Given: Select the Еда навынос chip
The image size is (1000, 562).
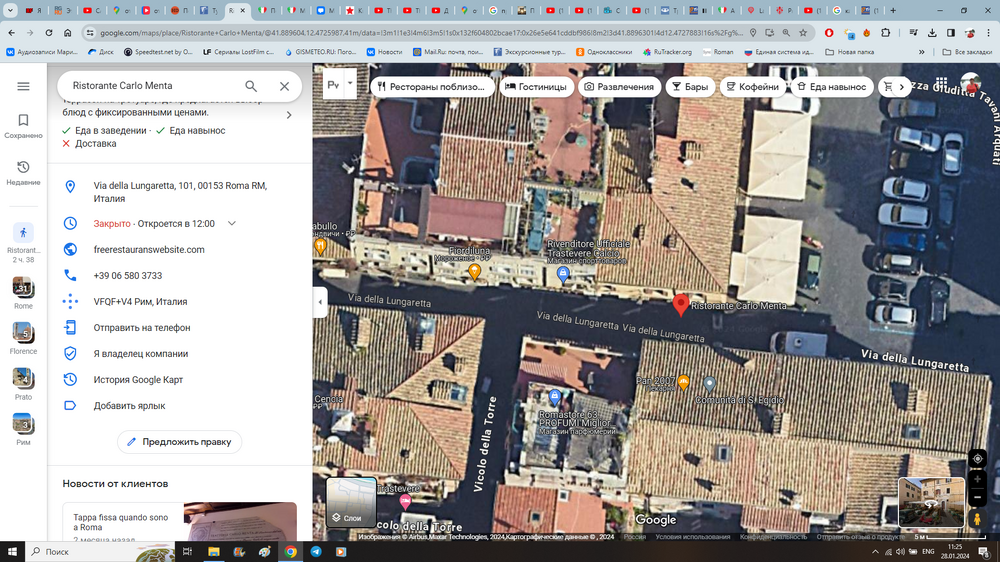Looking at the screenshot, I should coord(832,87).
